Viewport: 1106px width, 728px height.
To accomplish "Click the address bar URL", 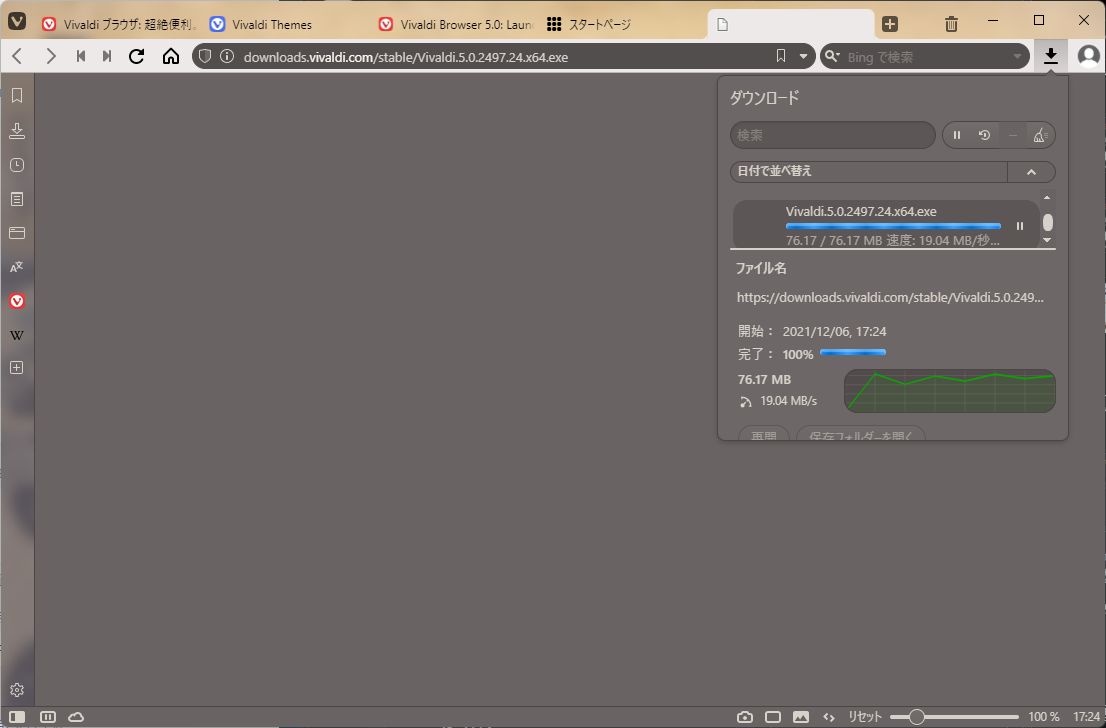I will [406, 56].
